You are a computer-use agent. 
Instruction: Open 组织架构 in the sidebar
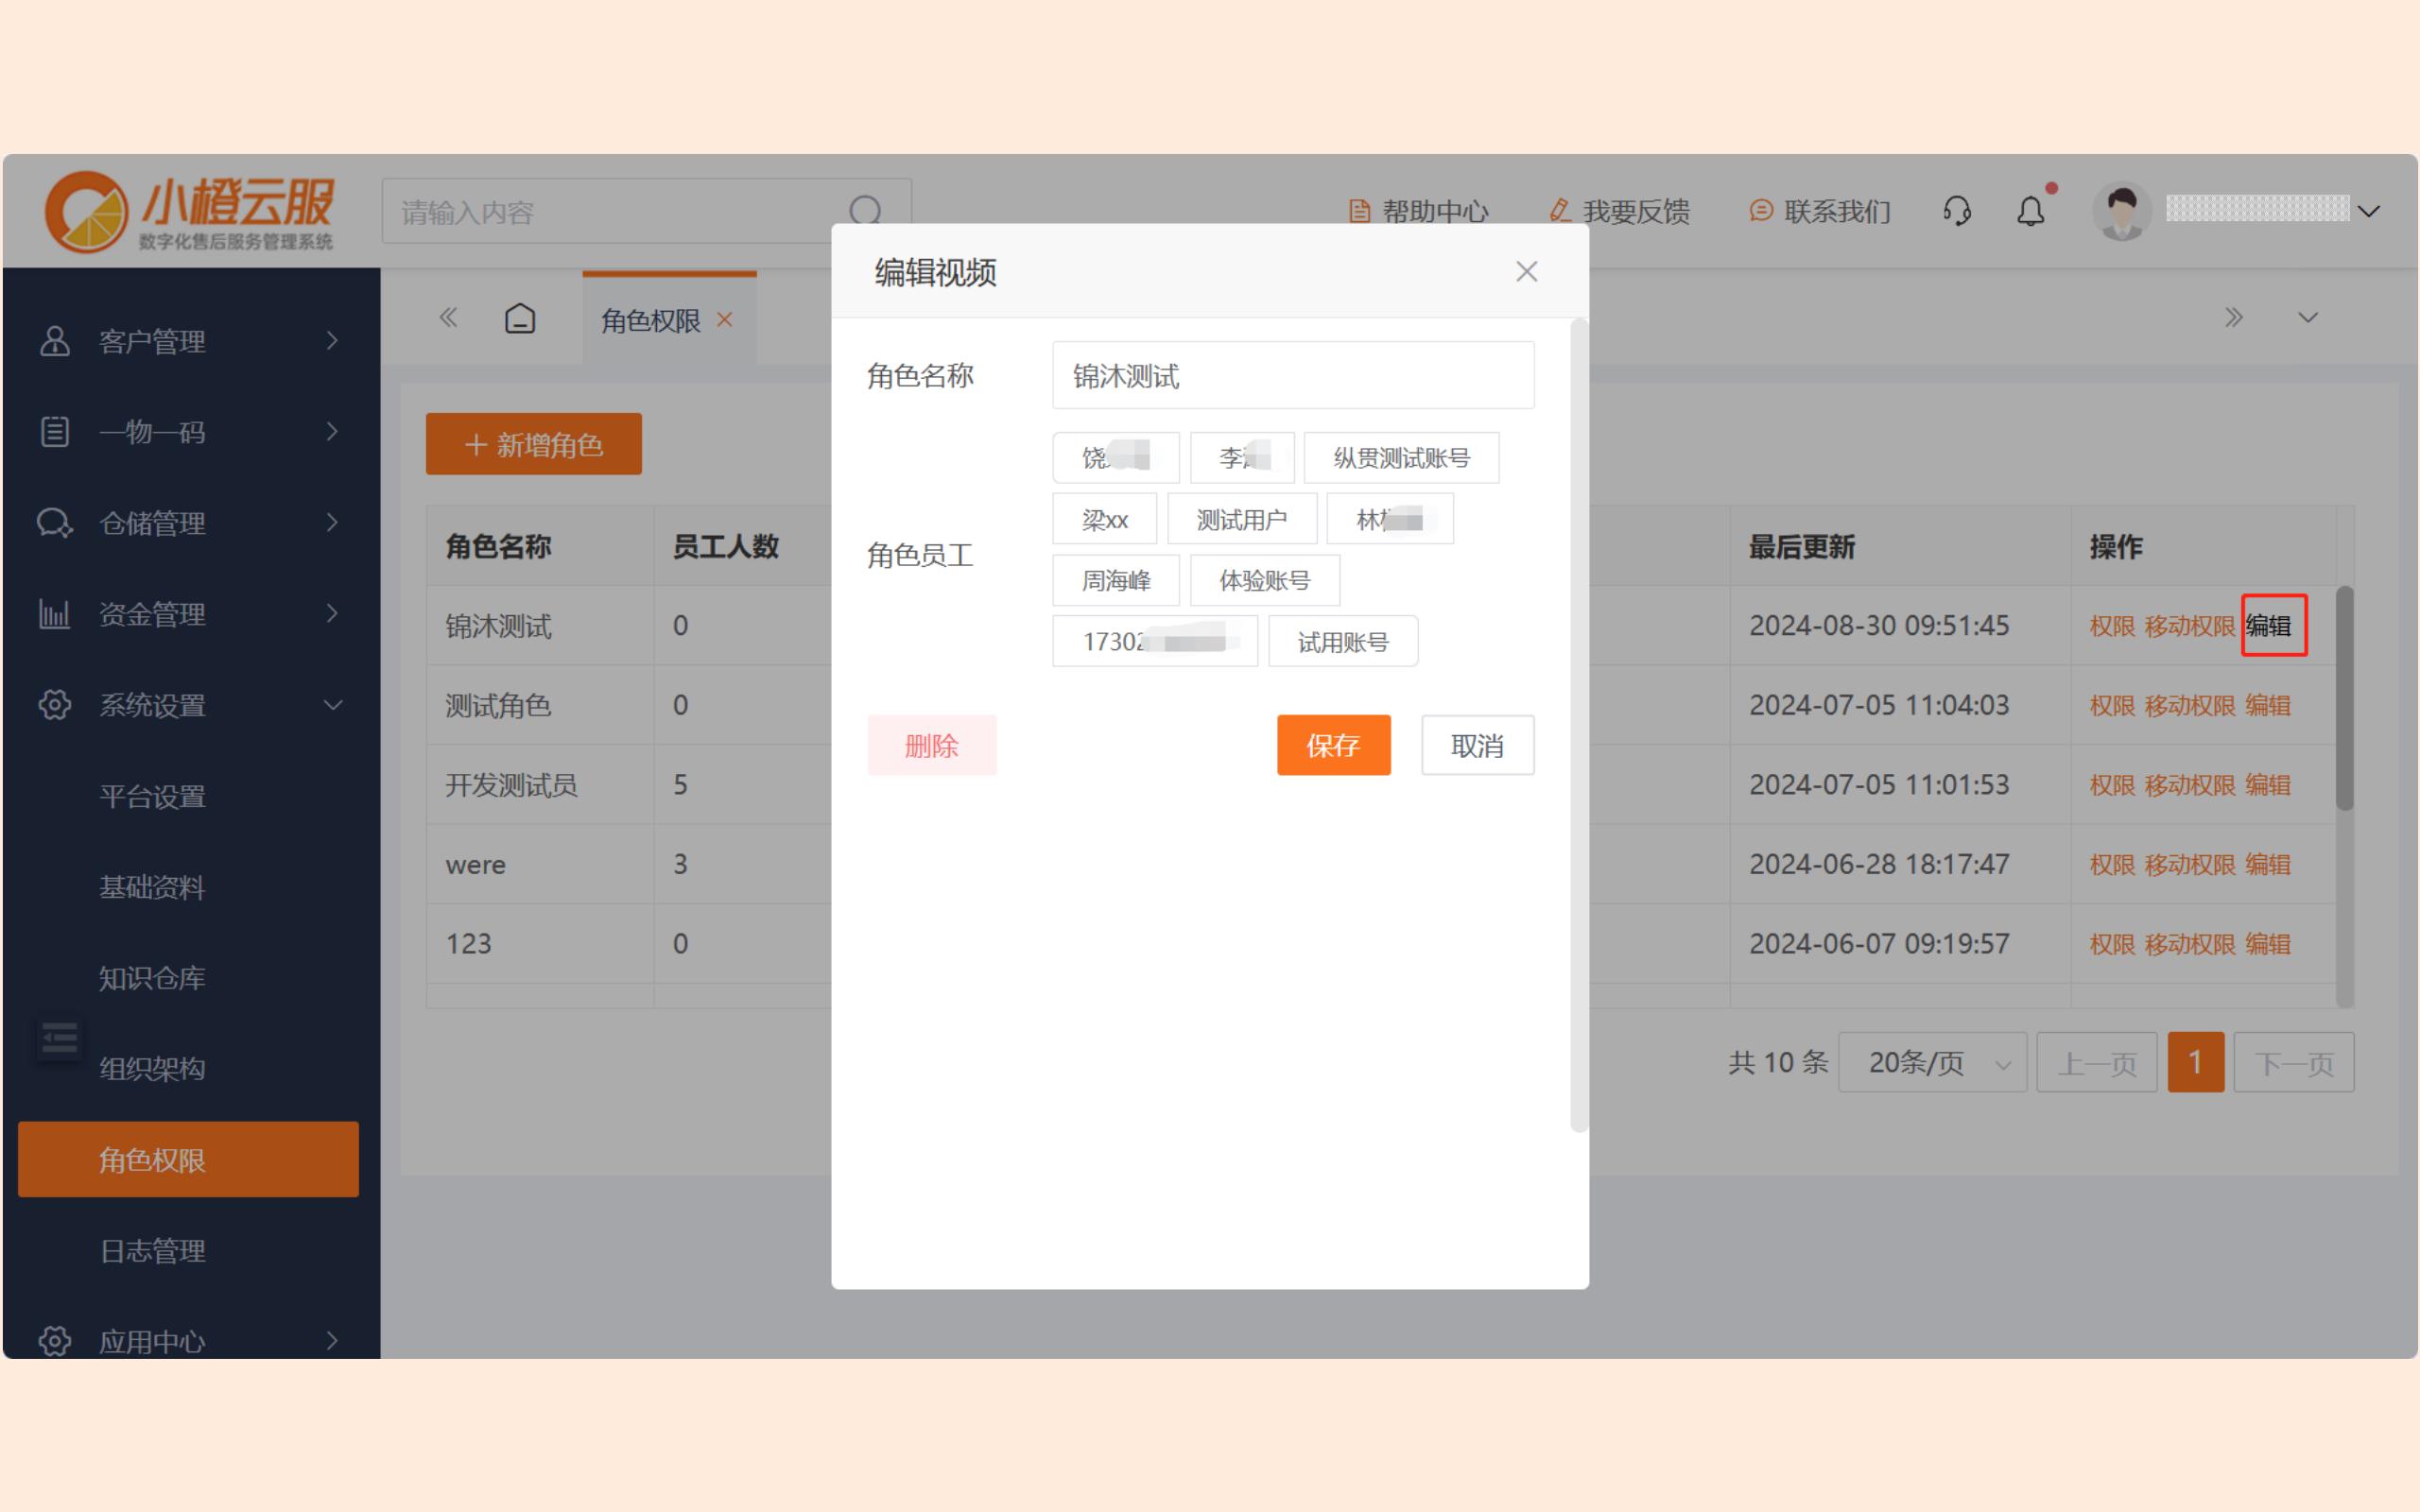tap(152, 1069)
